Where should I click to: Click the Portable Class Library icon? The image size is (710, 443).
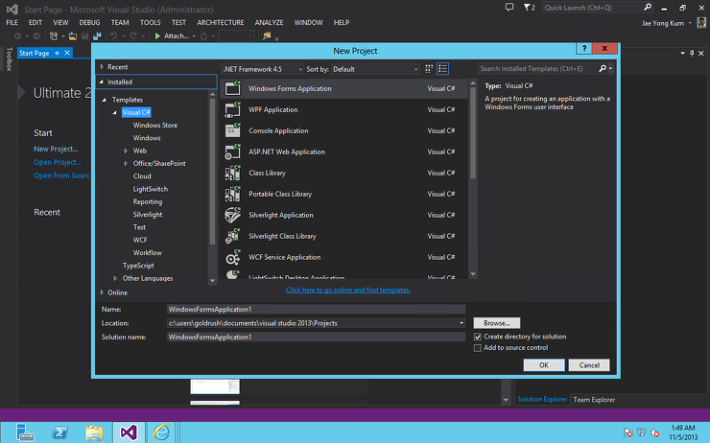coord(233,194)
